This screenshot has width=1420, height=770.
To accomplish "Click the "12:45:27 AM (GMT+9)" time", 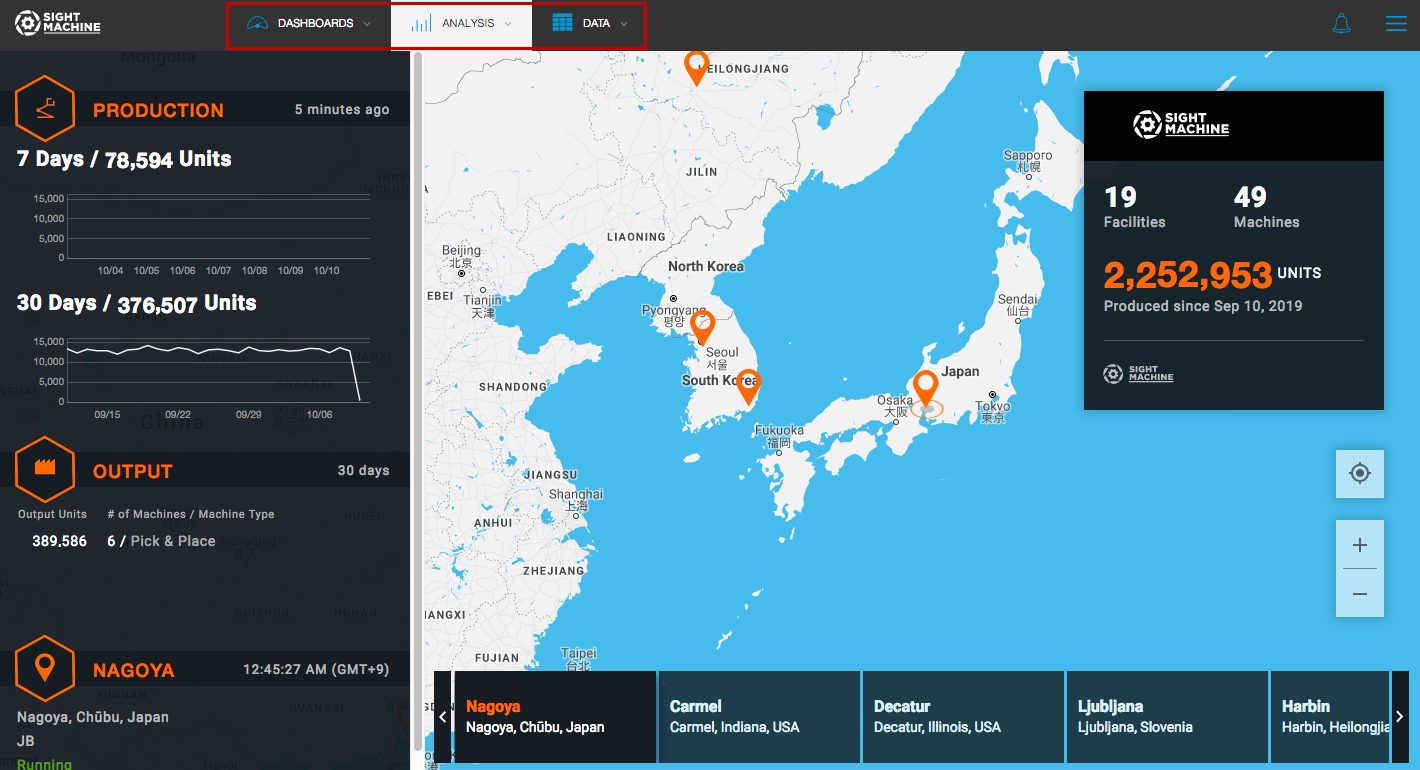I will coord(316,670).
